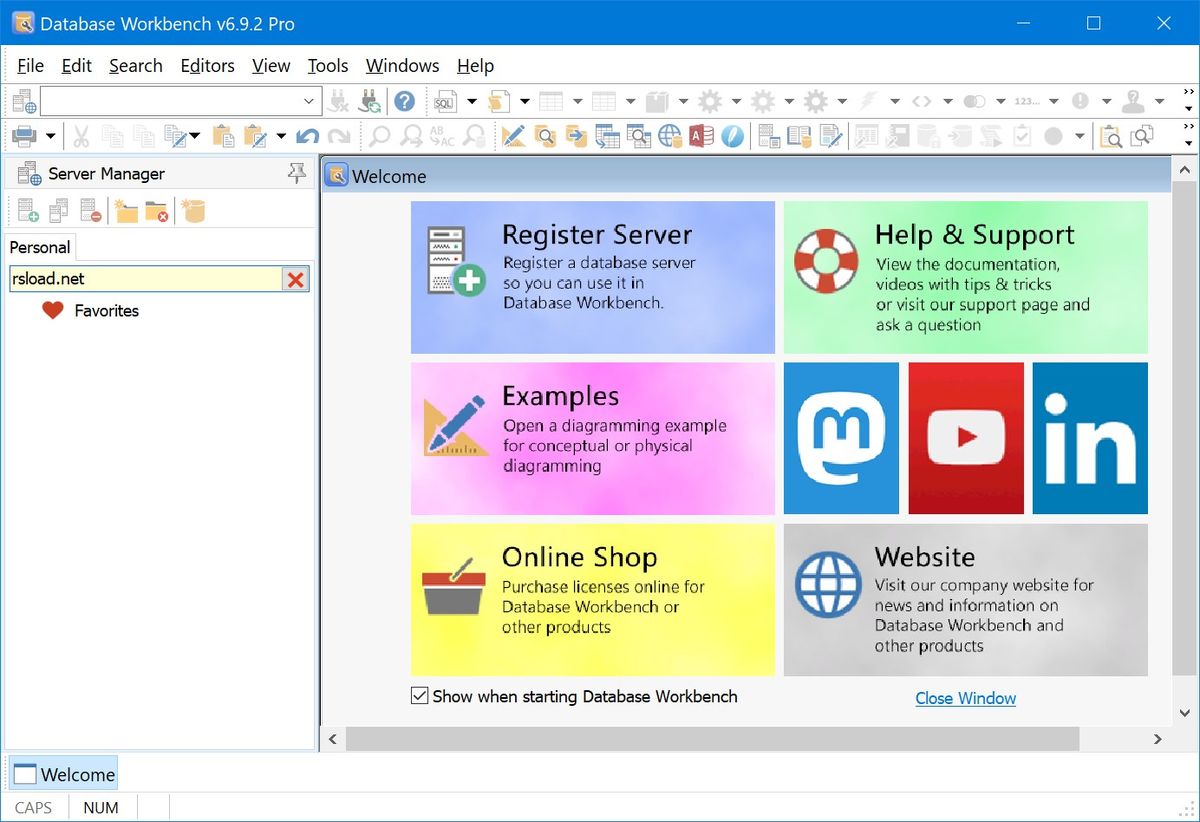Toggle the CAPS indicator in the status bar
The width and height of the screenshot is (1200, 822).
(34, 807)
